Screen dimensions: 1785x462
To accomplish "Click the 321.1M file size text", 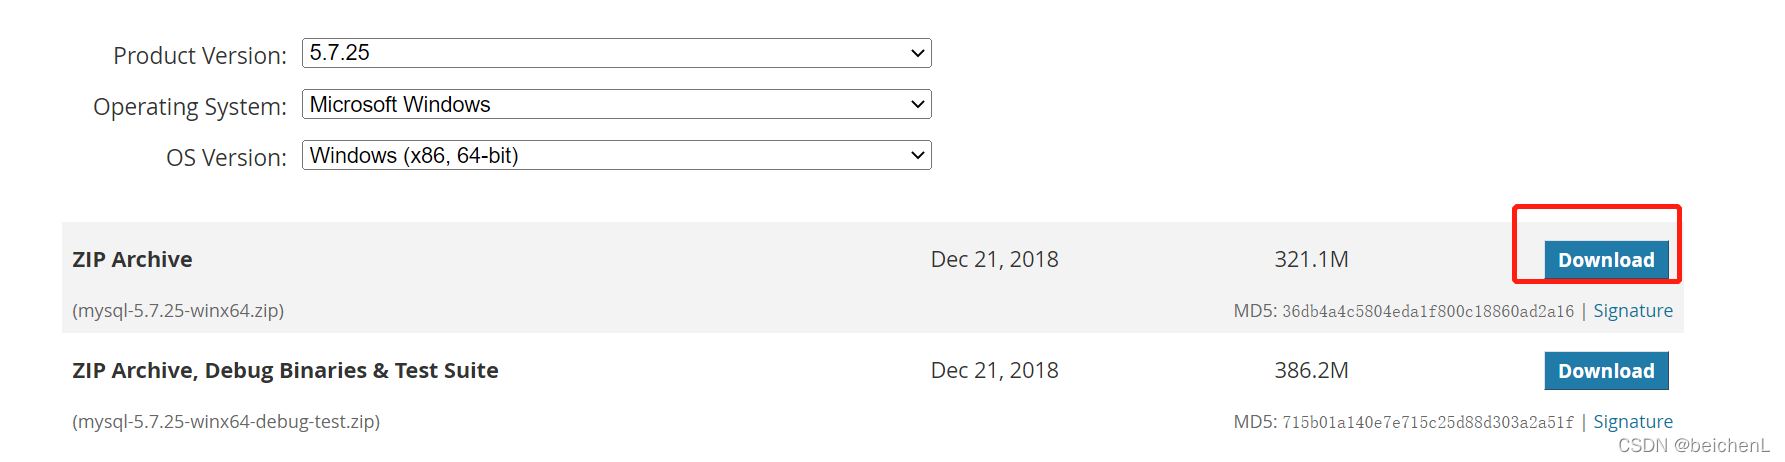I will click(1311, 260).
